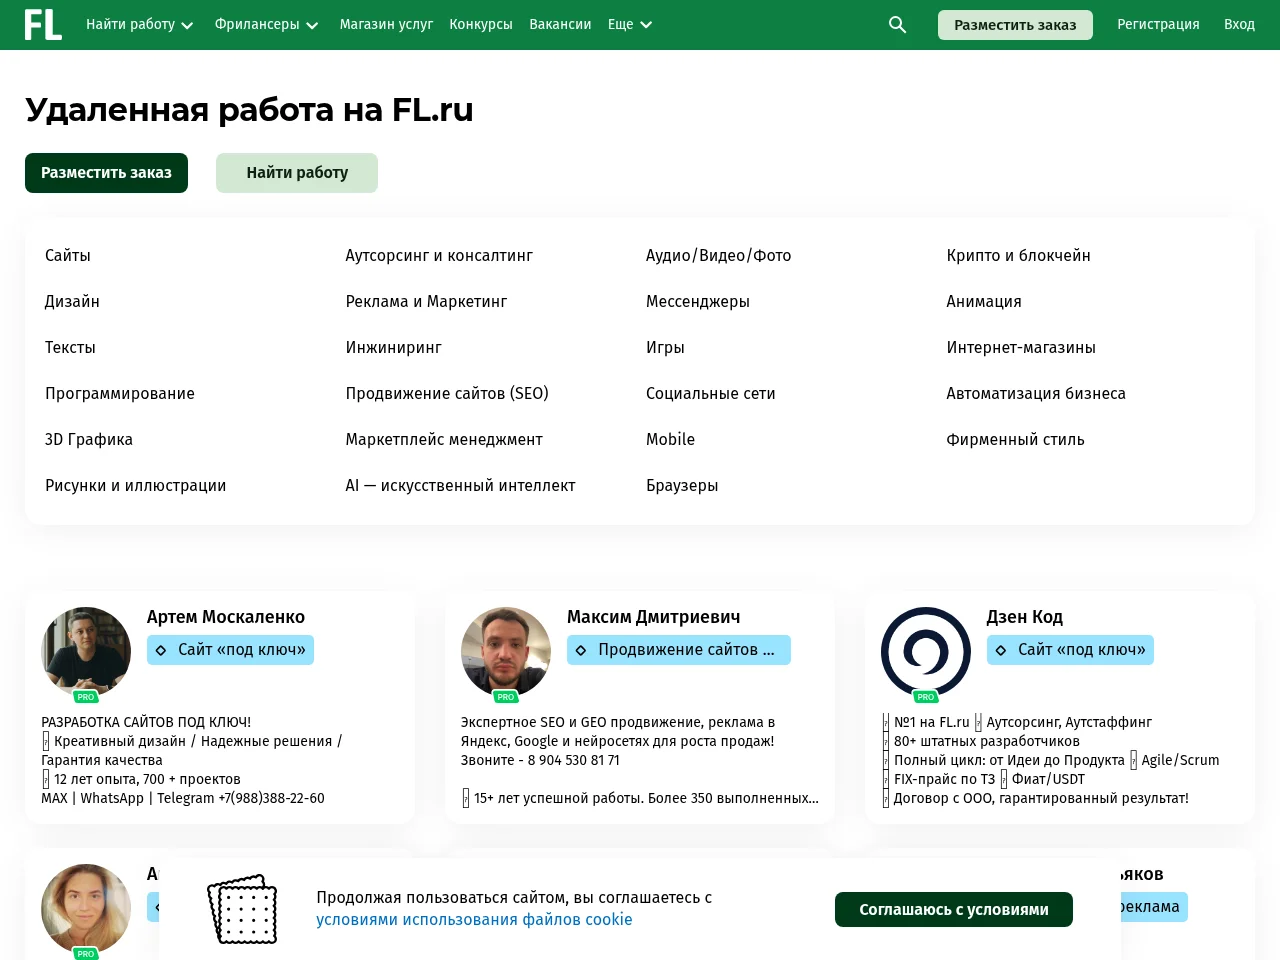The image size is (1280, 960).
Task: Click Продвижение сайтов tag under Максим Дмитриевич
Action: coord(679,650)
